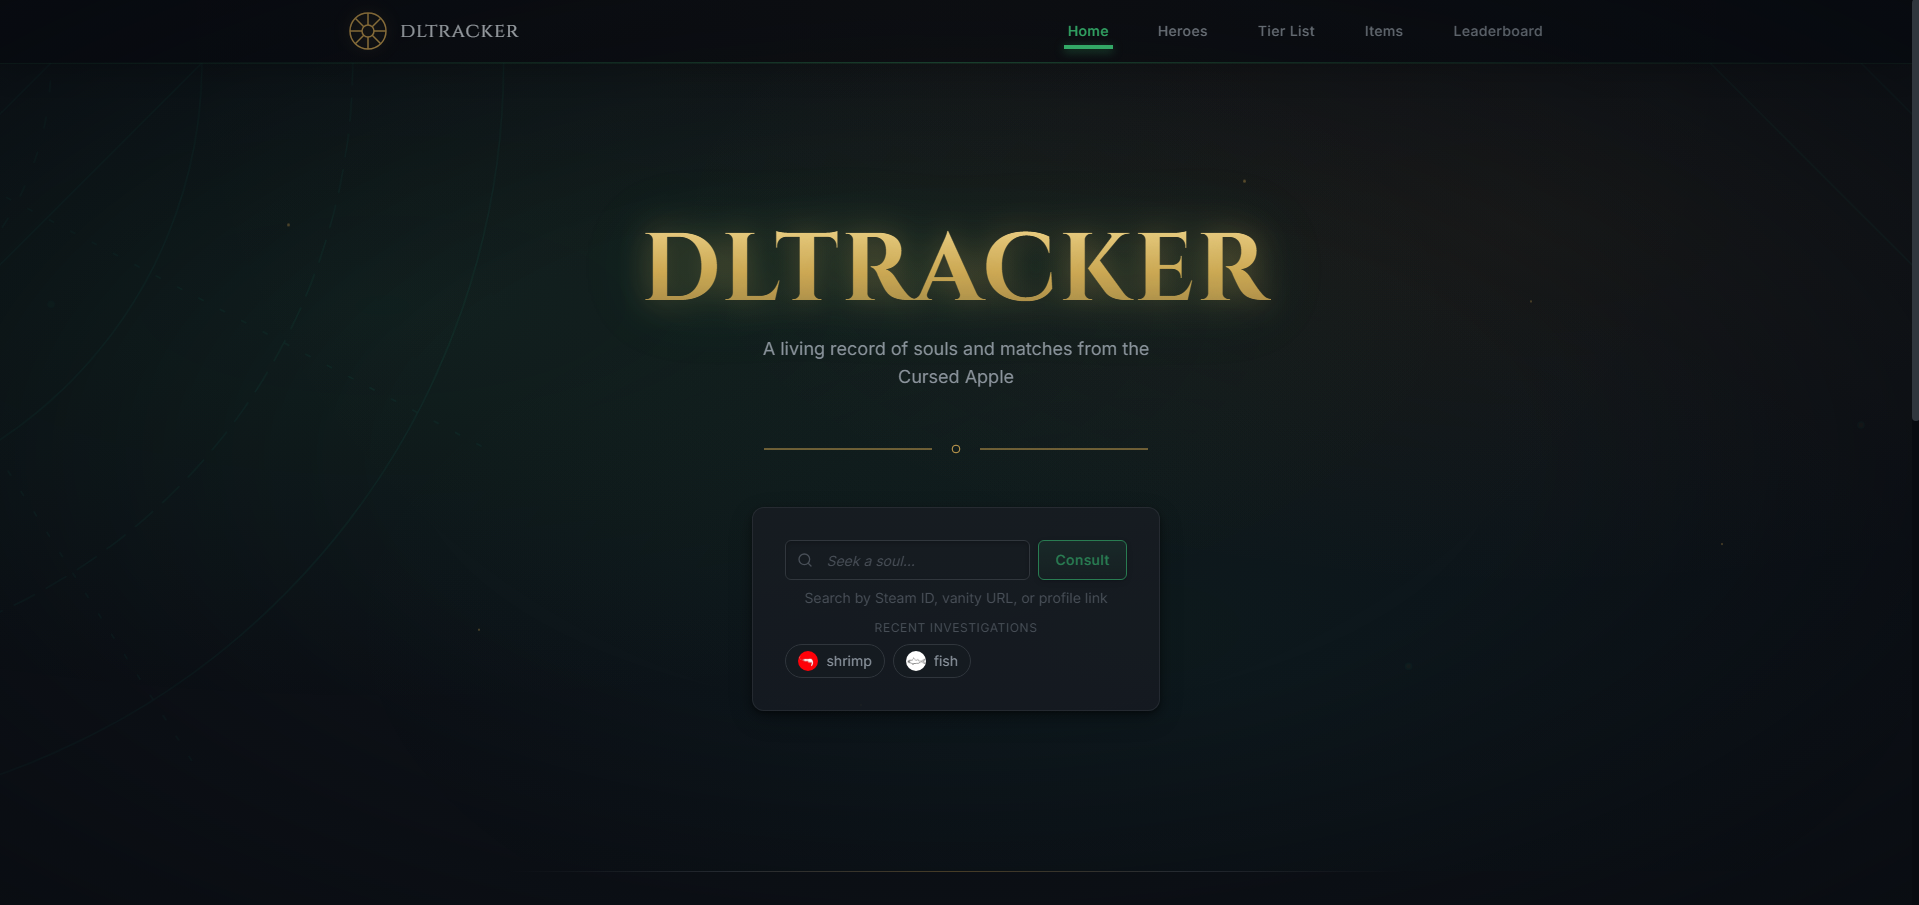The image size is (1919, 905).
Task: Click the large glowing DLTRACKER title
Action: click(955, 265)
